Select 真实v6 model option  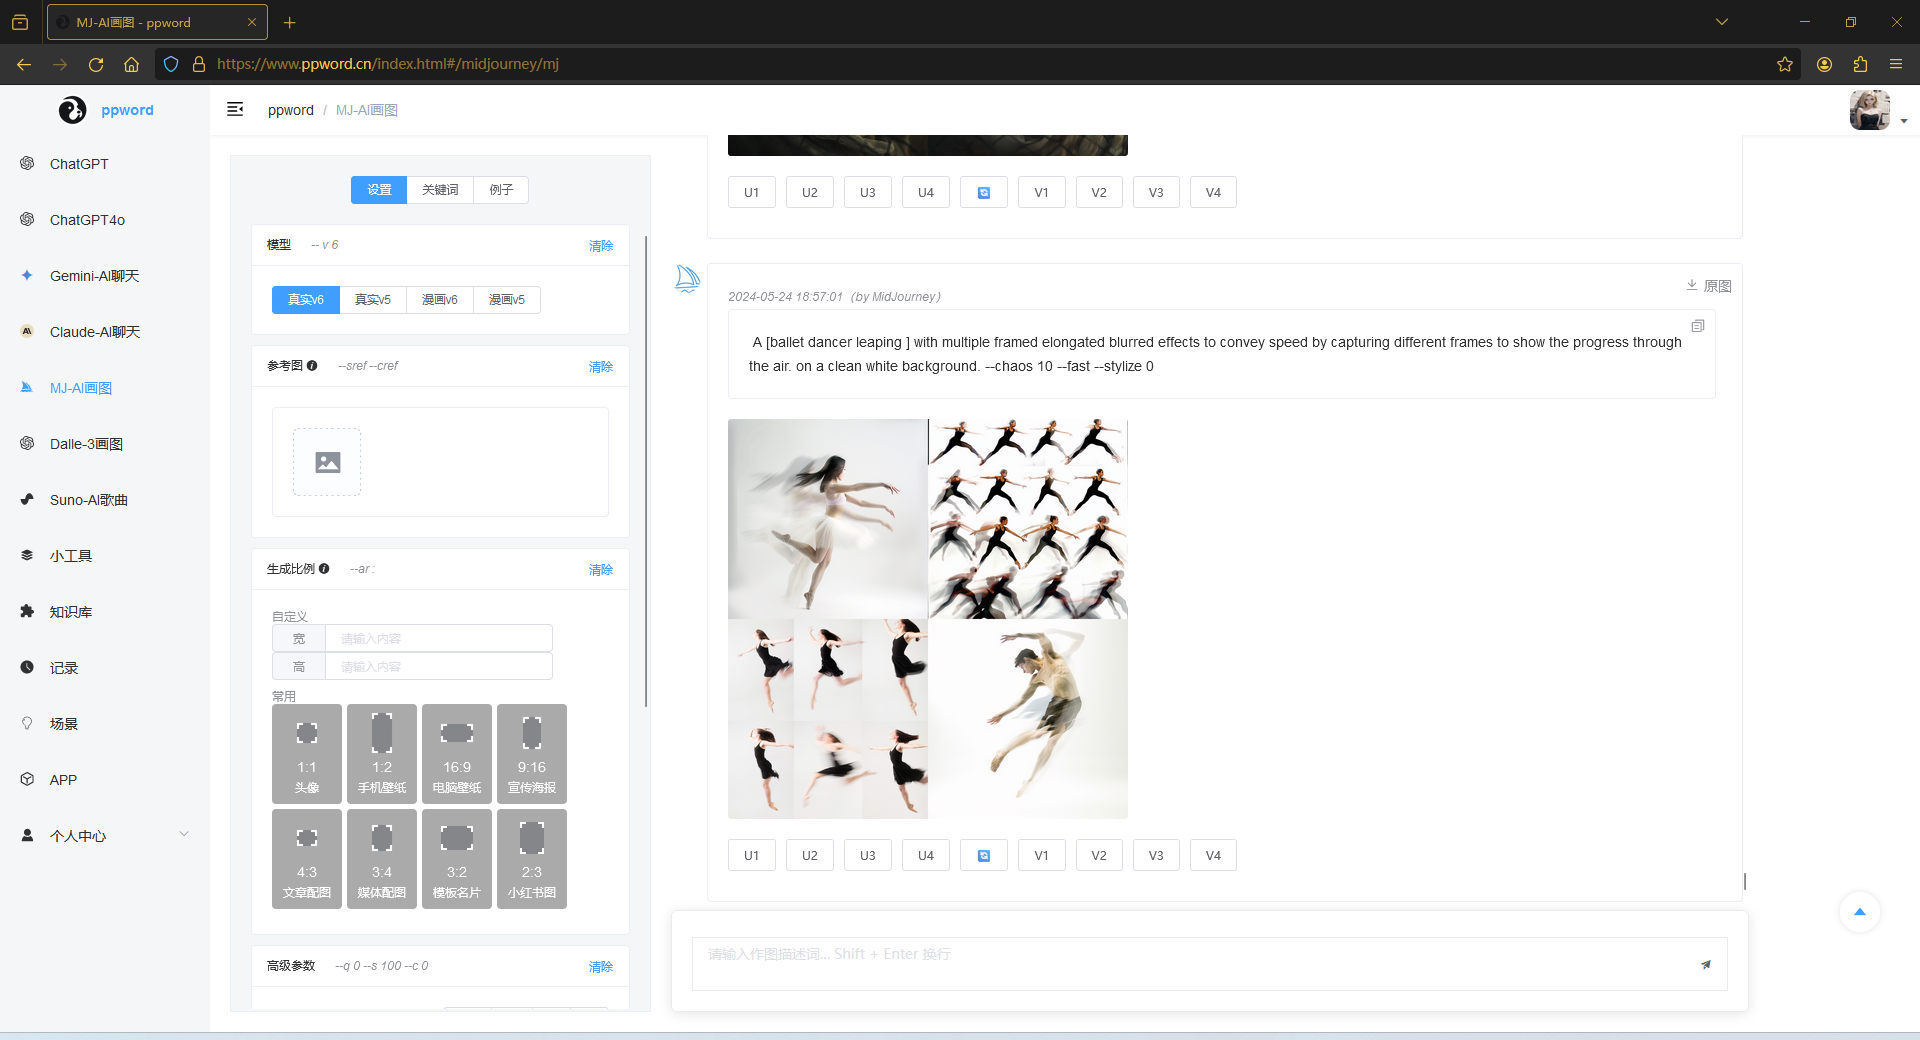[x=306, y=300]
